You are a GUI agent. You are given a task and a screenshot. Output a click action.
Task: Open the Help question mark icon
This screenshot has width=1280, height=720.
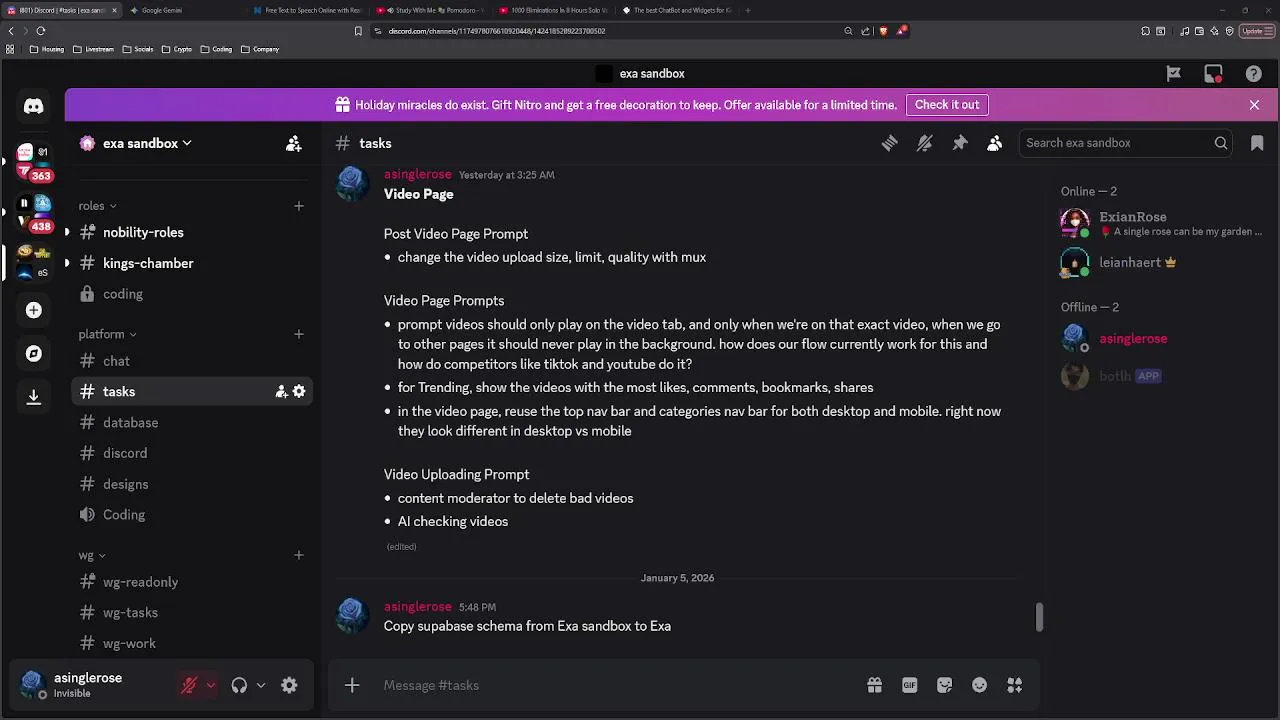tap(1253, 73)
